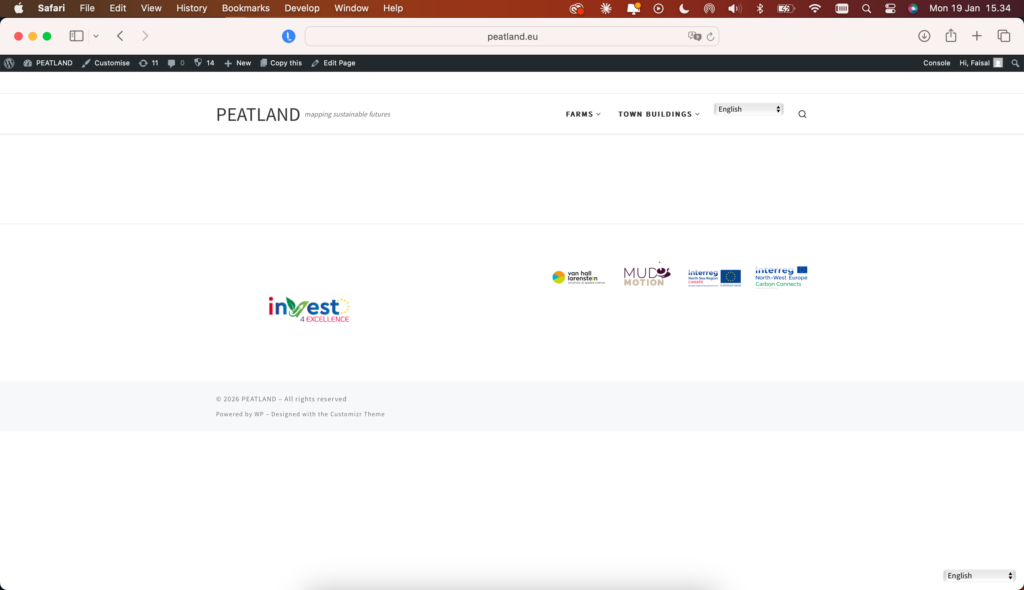Screen dimensions: 1024x590
Task: Click the peatland.eu address field
Action: point(512,36)
